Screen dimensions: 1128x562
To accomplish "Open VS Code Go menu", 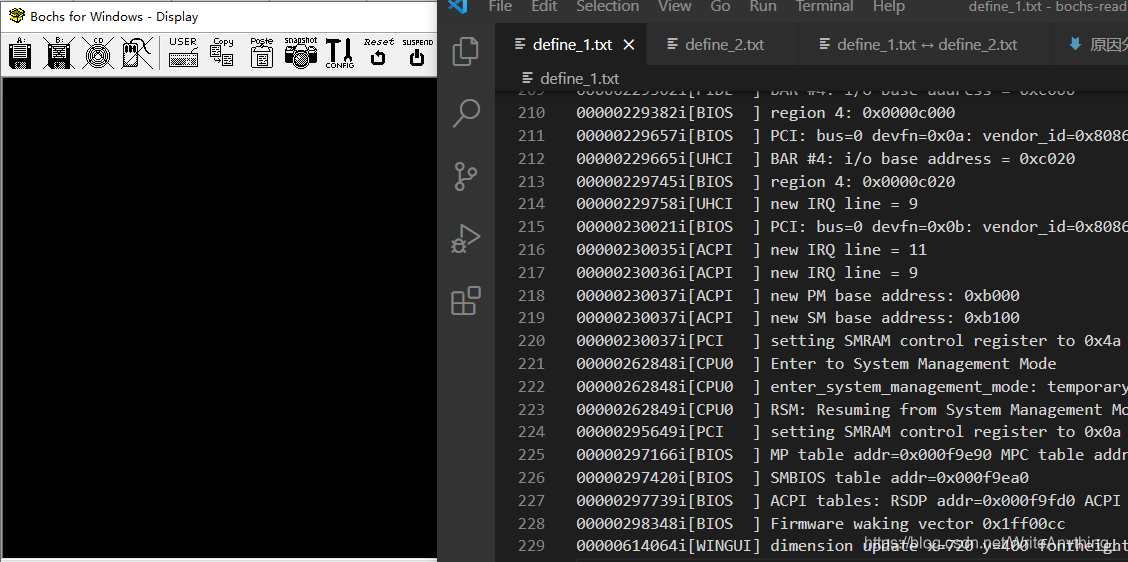I will pyautogui.click(x=720, y=6).
